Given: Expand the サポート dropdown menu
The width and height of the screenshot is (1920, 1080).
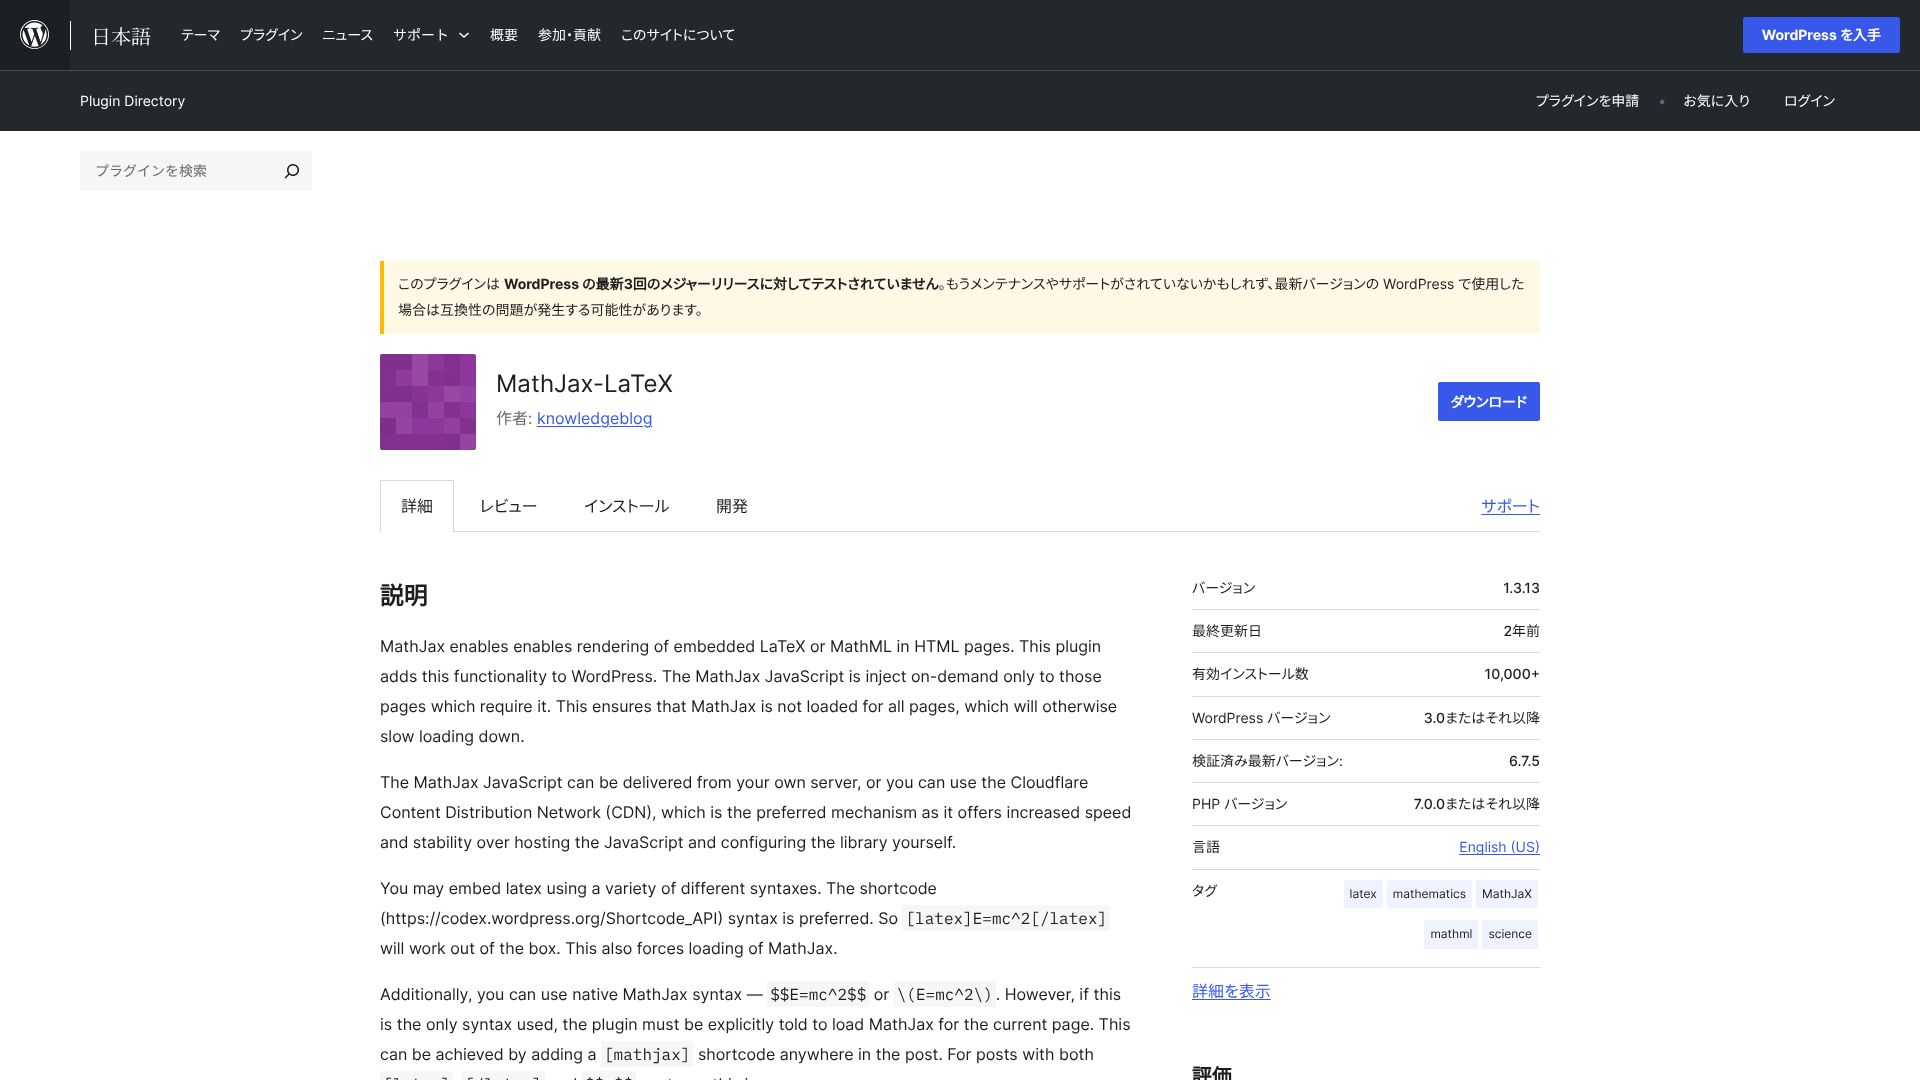Looking at the screenshot, I should point(431,35).
